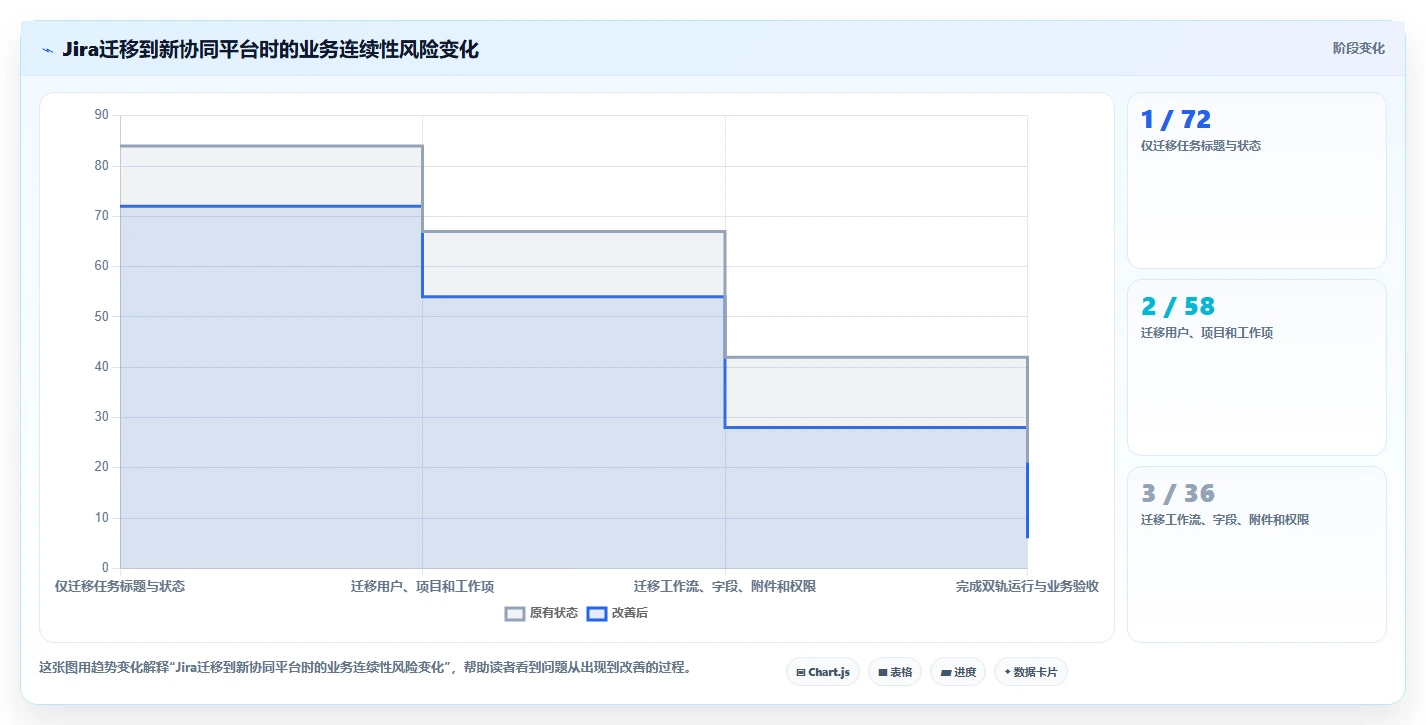Image resolution: width=1426 pixels, height=725 pixels.
Task: Click x-axis label 迁移用户、项目和工作项
Action: click(422, 586)
